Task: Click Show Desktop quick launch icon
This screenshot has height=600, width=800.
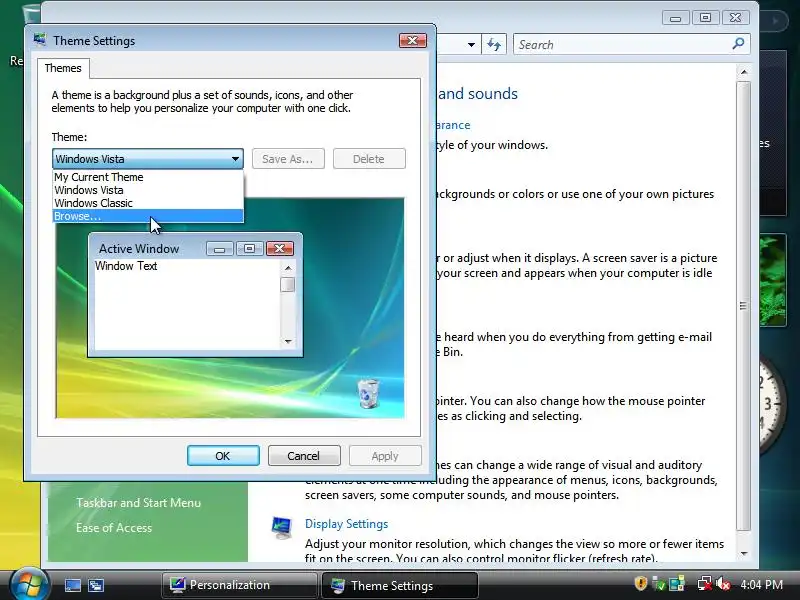Action: pos(72,585)
